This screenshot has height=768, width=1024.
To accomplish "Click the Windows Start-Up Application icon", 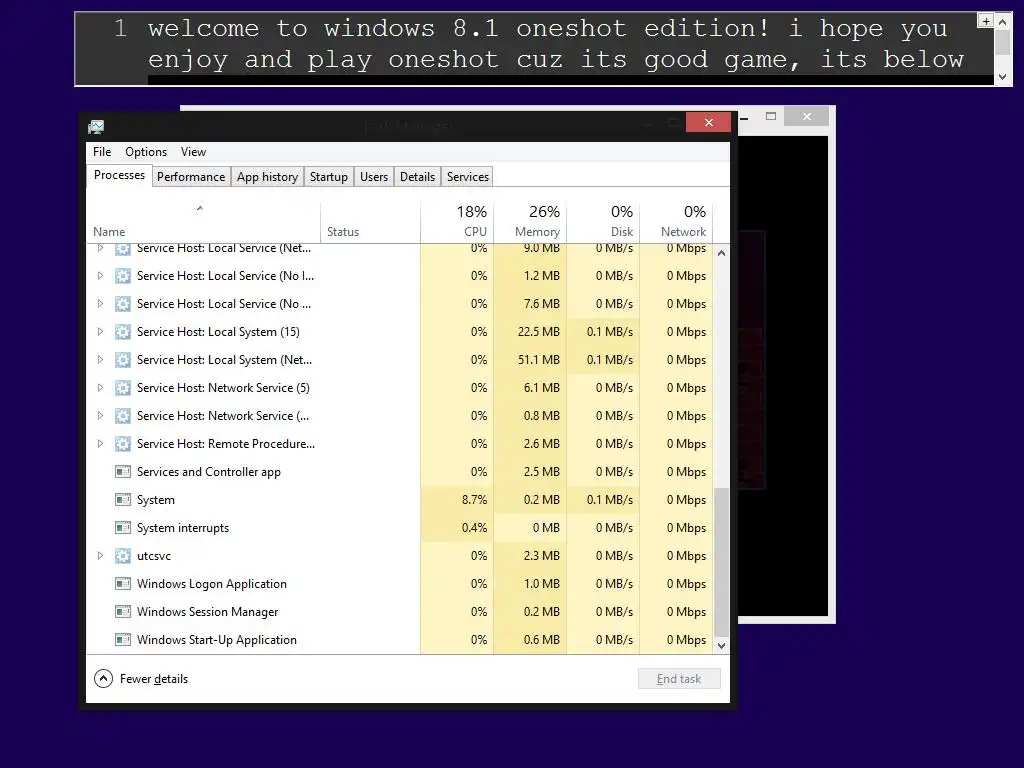I will [x=122, y=640].
